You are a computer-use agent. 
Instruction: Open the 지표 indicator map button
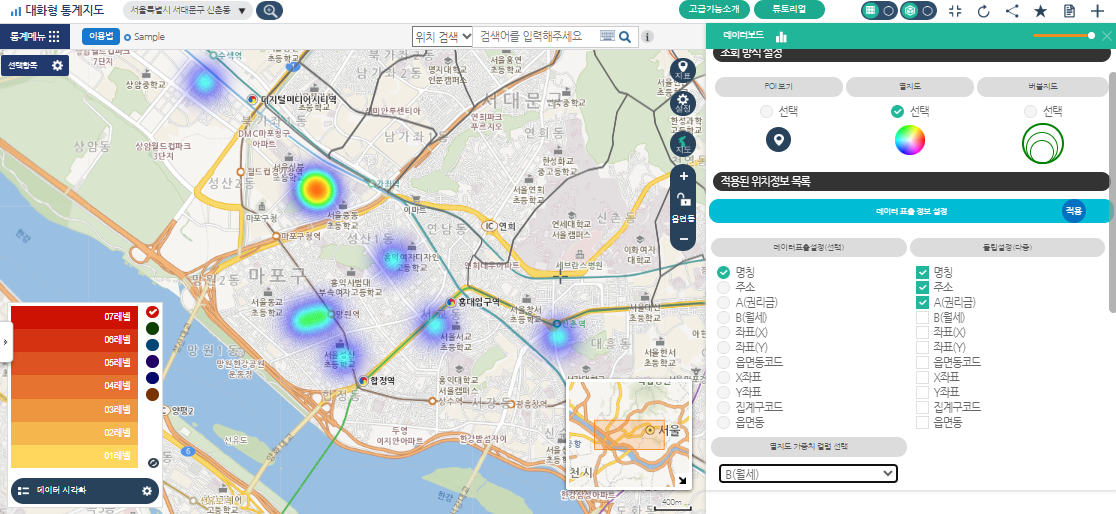(683, 70)
